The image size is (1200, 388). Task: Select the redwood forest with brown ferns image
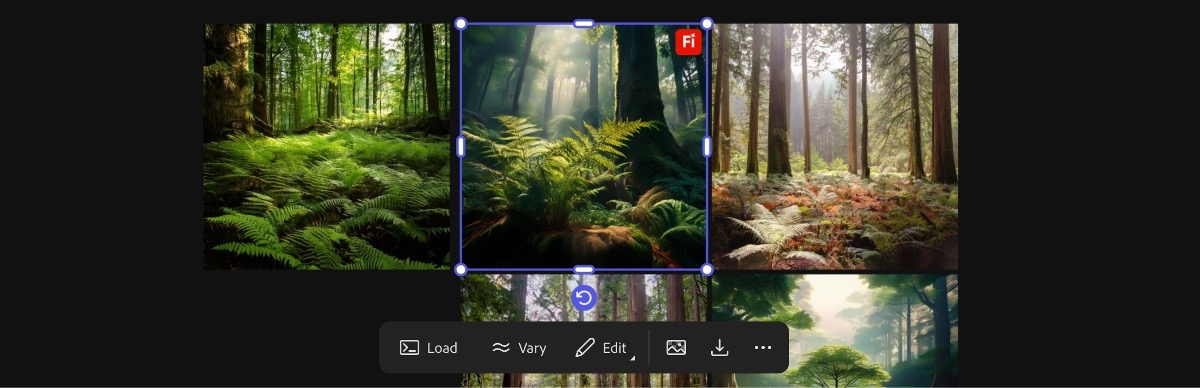click(835, 146)
